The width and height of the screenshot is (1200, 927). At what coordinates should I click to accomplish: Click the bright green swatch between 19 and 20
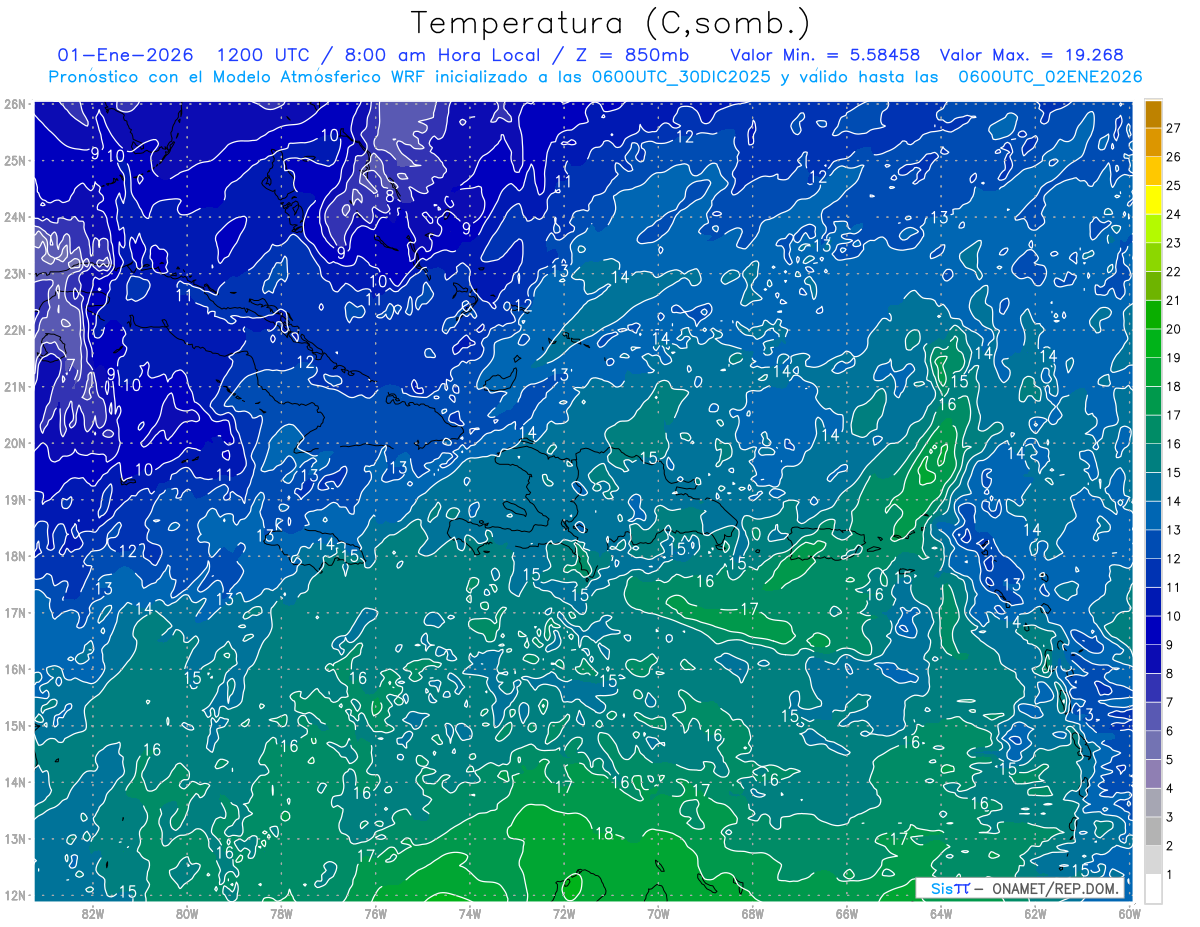click(x=1153, y=344)
